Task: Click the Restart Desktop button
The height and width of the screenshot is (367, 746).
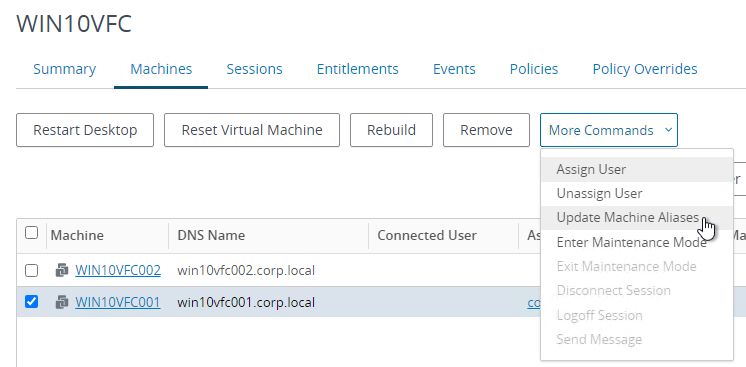Action: coord(85,130)
